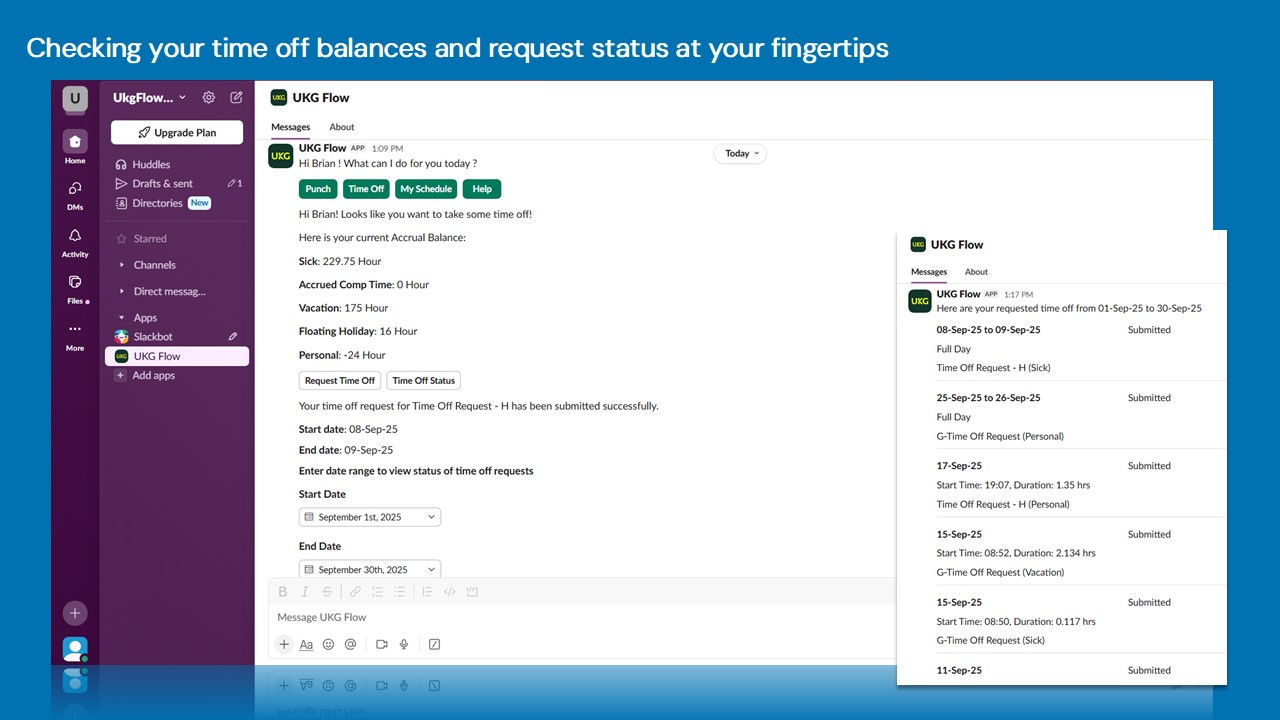Switch to the About tab of UKG Flow
This screenshot has height=720, width=1280.
pyautogui.click(x=342, y=127)
